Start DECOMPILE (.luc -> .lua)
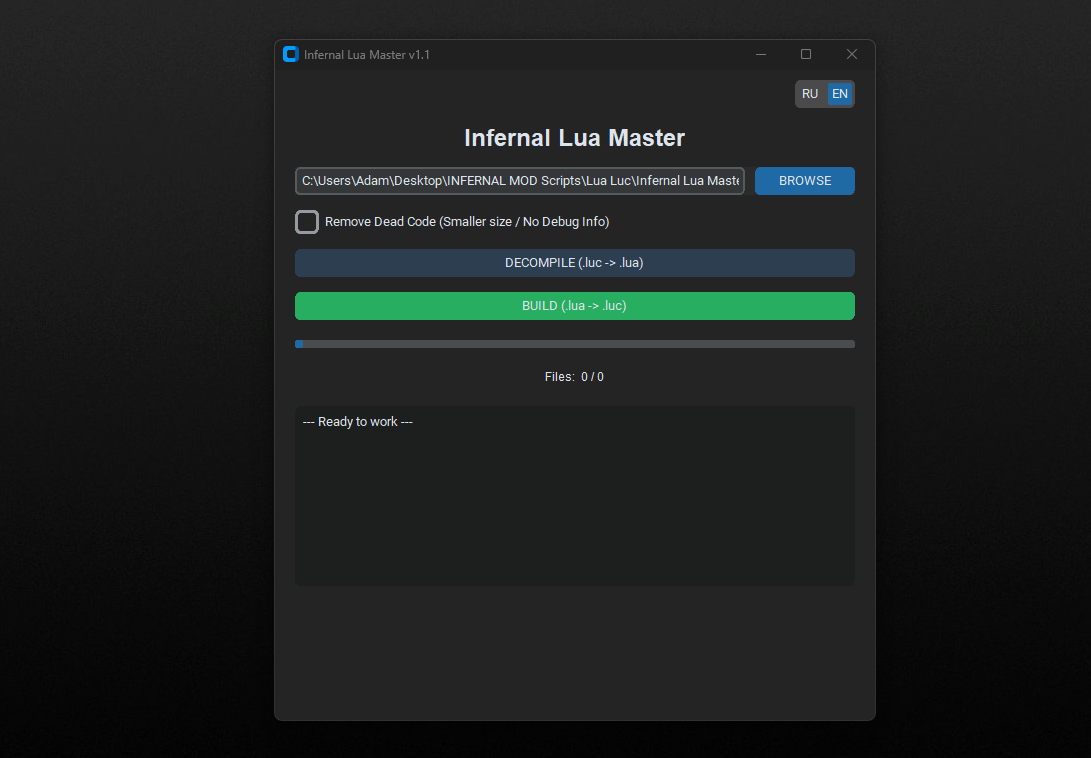This screenshot has width=1091, height=758. coord(575,263)
